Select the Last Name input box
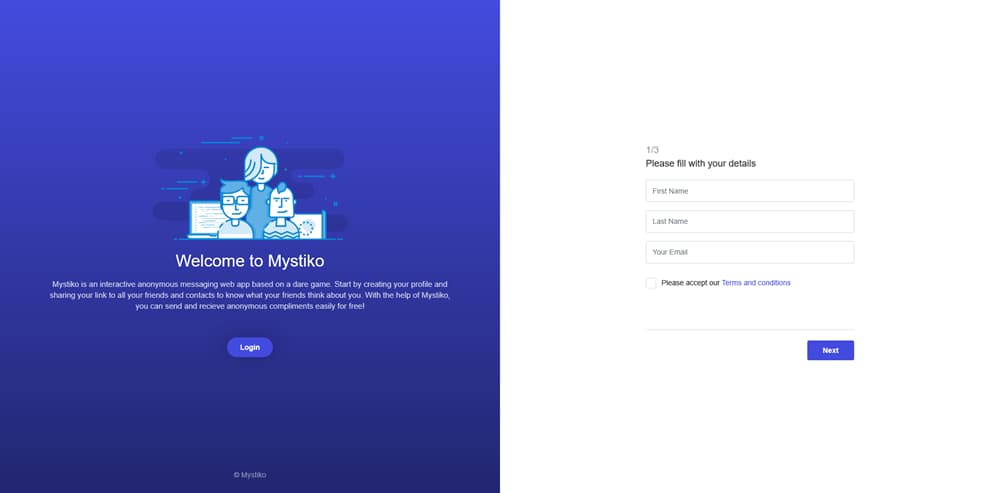This screenshot has width=1000, height=493. pos(749,221)
